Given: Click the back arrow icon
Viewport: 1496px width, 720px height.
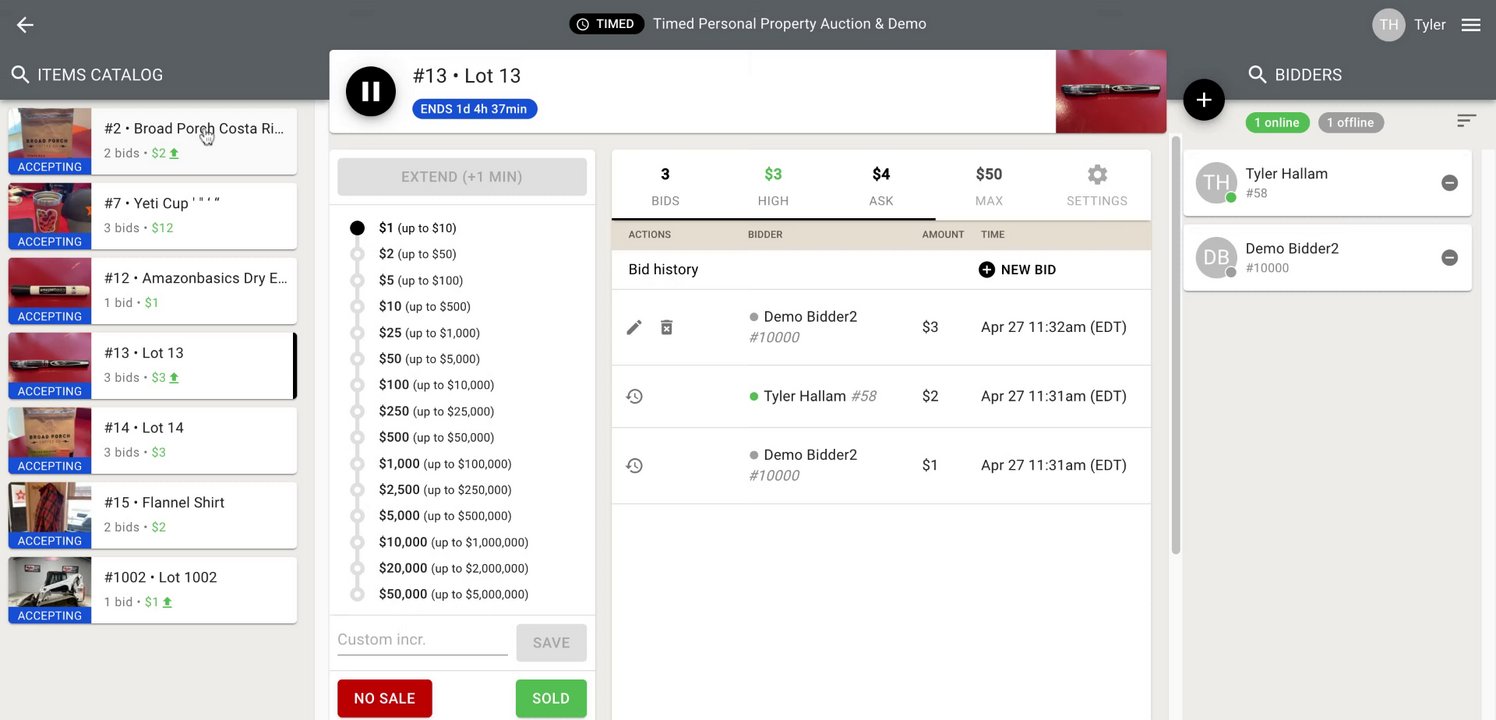Looking at the screenshot, I should click(x=25, y=25).
